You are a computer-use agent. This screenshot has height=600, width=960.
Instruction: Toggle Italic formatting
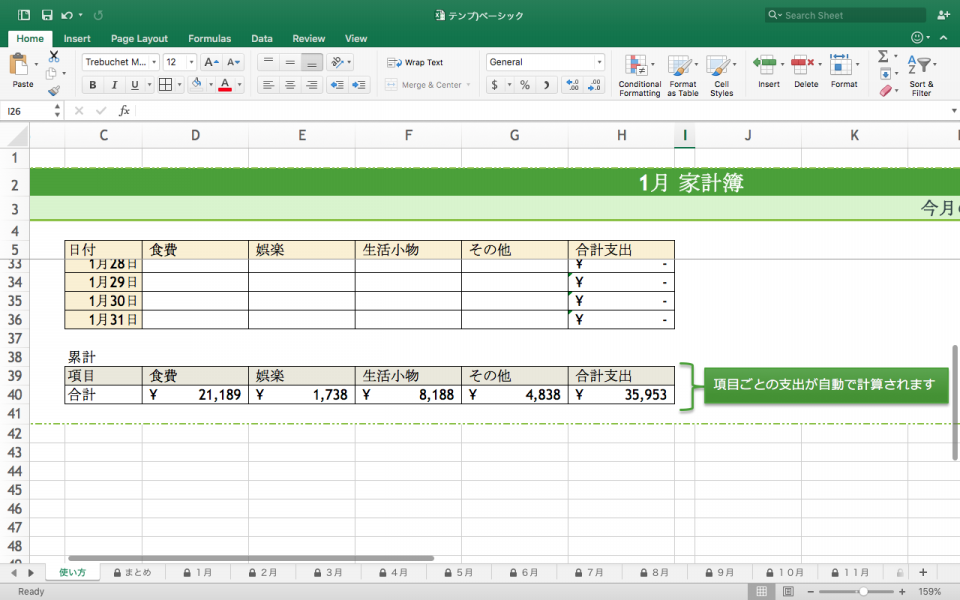pos(115,85)
